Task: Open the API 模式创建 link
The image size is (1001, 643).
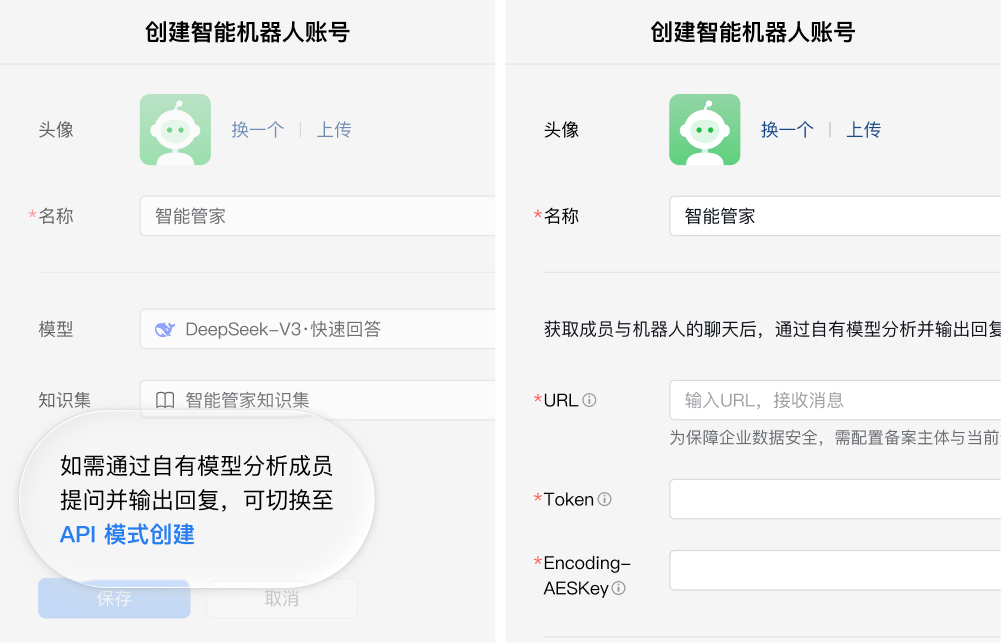Action: pyautogui.click(x=127, y=535)
